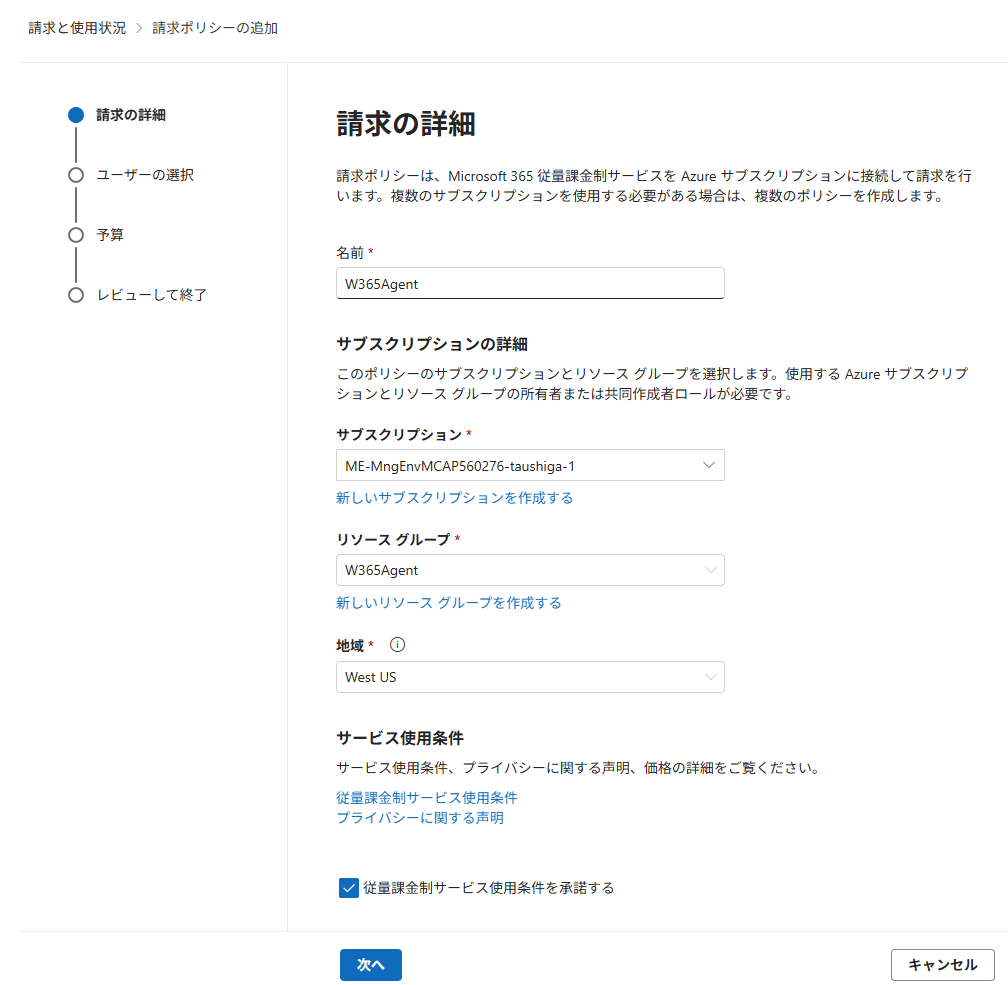Click the empty circle beside ユーザーの選択

coord(76,175)
